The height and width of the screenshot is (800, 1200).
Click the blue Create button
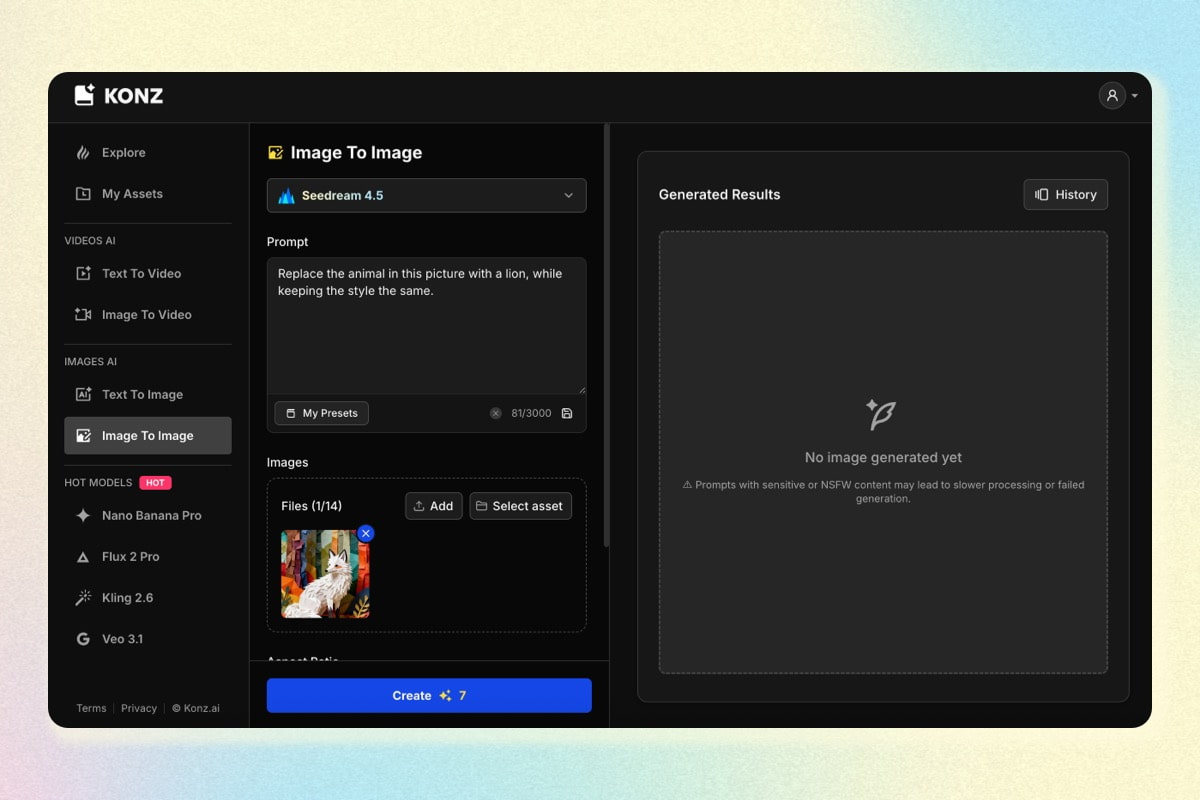pyautogui.click(x=429, y=695)
